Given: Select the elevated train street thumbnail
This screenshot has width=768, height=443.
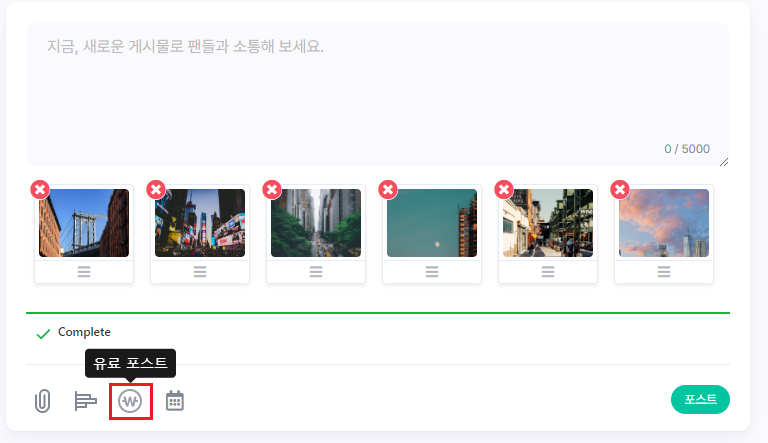Looking at the screenshot, I should (x=548, y=223).
